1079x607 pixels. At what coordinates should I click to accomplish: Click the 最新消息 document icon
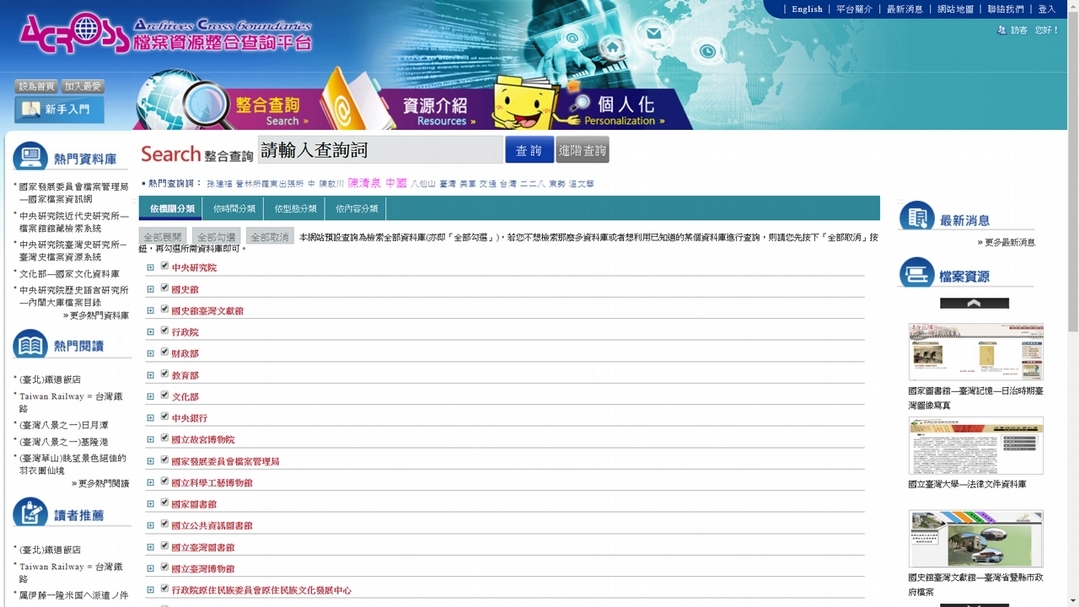916,217
